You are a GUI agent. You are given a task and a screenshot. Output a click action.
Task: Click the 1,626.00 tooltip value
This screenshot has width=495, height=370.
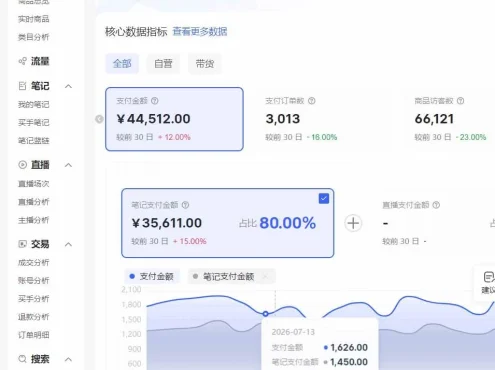(349, 347)
